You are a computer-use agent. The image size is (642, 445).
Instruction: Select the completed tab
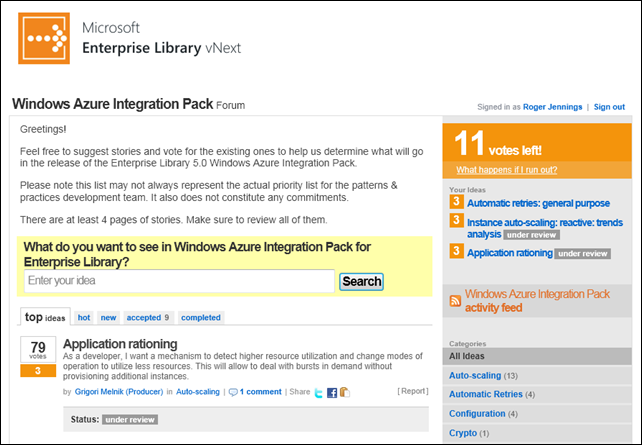[x=201, y=317]
